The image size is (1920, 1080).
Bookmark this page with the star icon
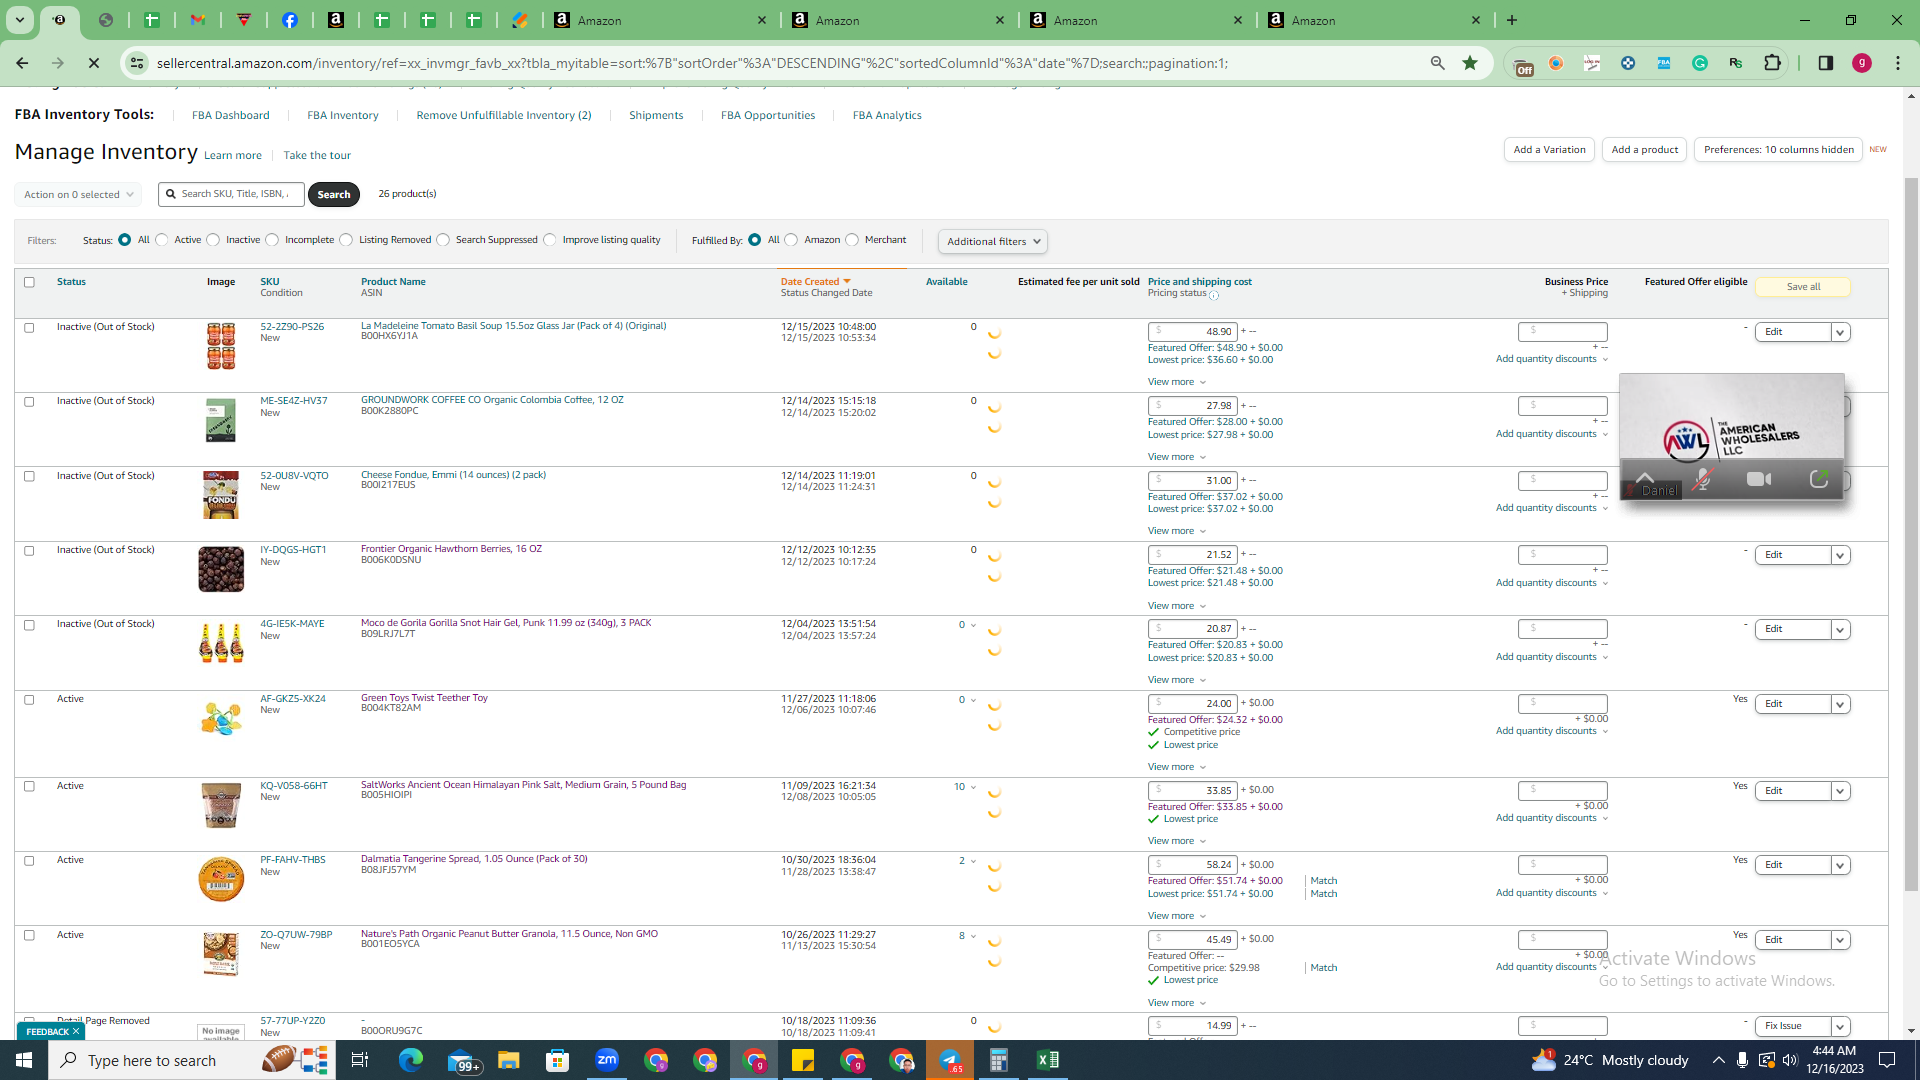pos(1470,63)
